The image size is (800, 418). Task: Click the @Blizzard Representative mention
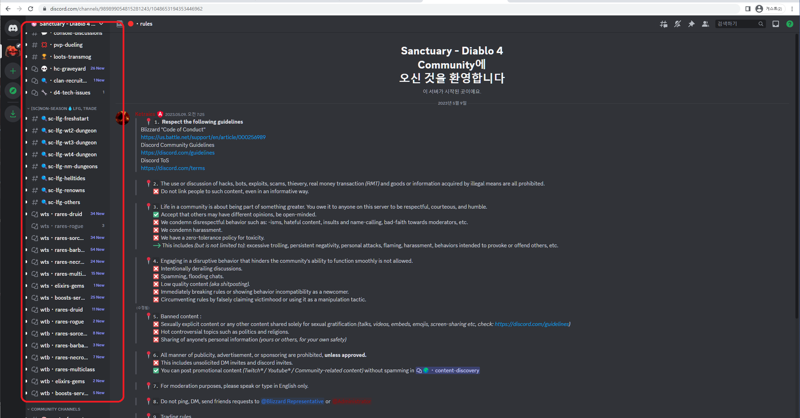[292, 402]
